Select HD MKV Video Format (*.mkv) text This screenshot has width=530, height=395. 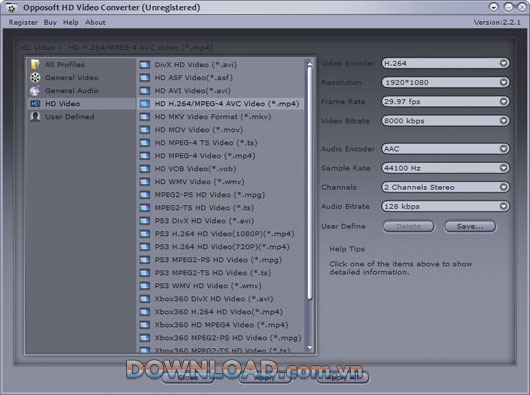pos(213,117)
